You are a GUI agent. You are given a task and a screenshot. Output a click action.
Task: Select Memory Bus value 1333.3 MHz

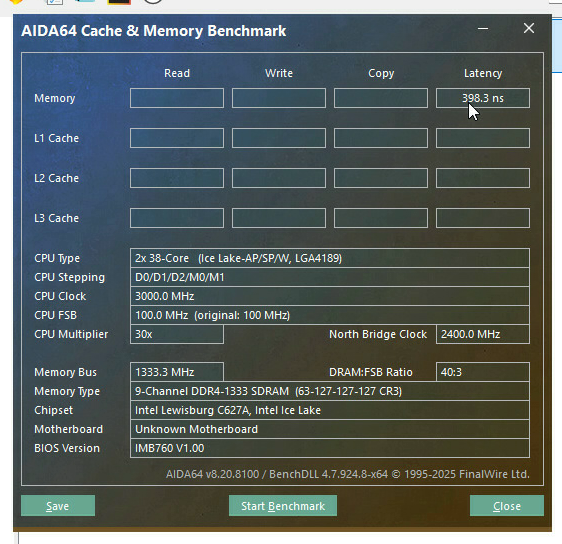click(177, 372)
